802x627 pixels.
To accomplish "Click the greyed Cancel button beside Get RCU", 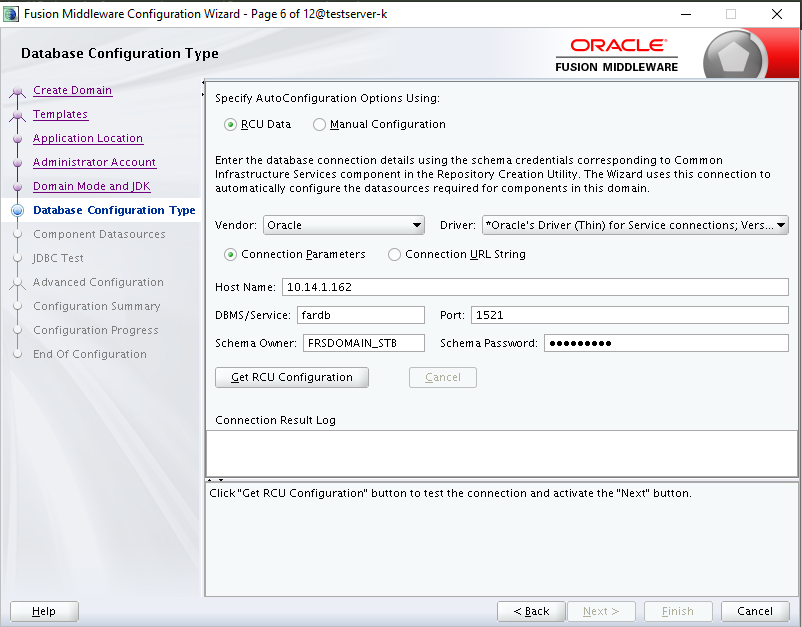I will 443,377.
